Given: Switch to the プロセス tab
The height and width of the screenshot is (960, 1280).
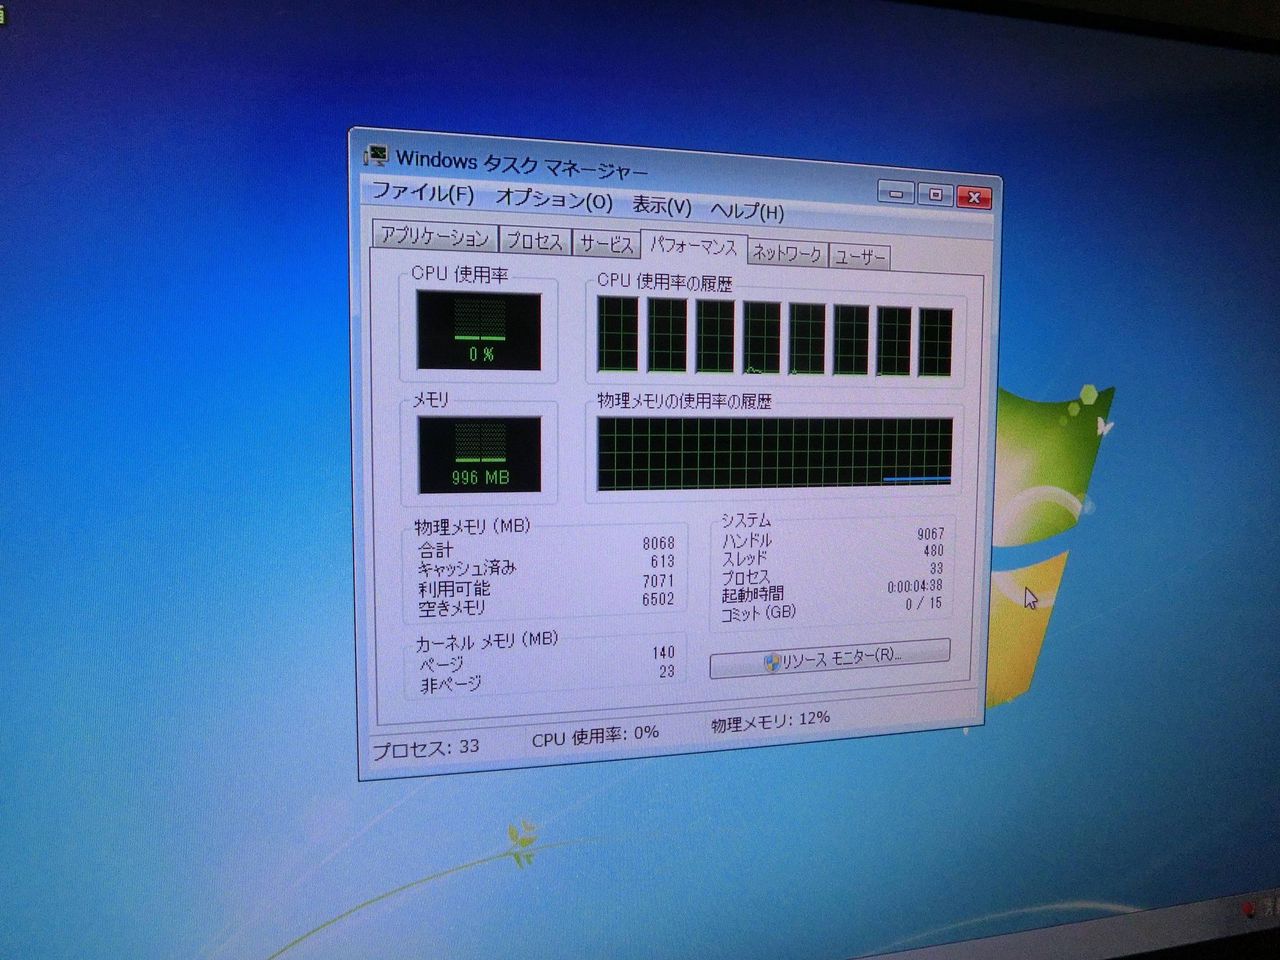Looking at the screenshot, I should [534, 241].
